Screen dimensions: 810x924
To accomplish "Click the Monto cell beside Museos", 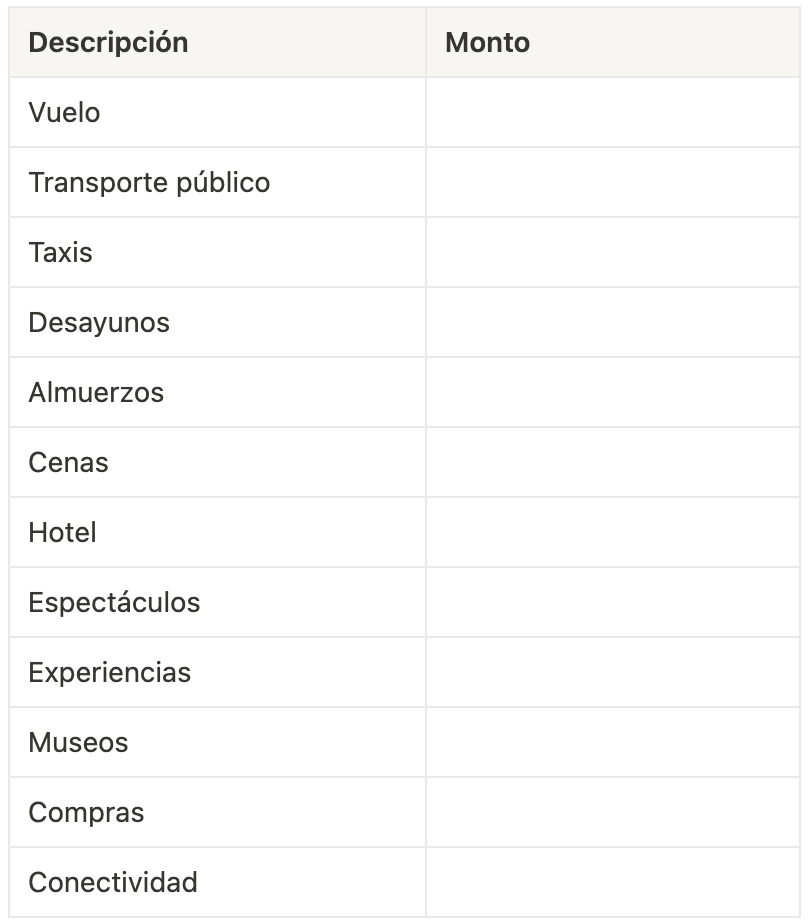I will click(613, 743).
